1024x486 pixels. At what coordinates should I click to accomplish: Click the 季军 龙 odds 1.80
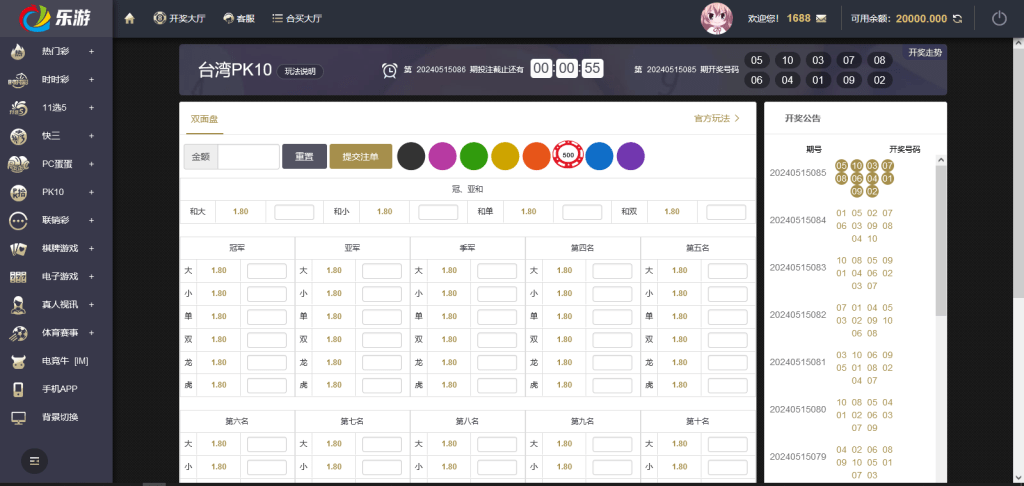(449, 363)
